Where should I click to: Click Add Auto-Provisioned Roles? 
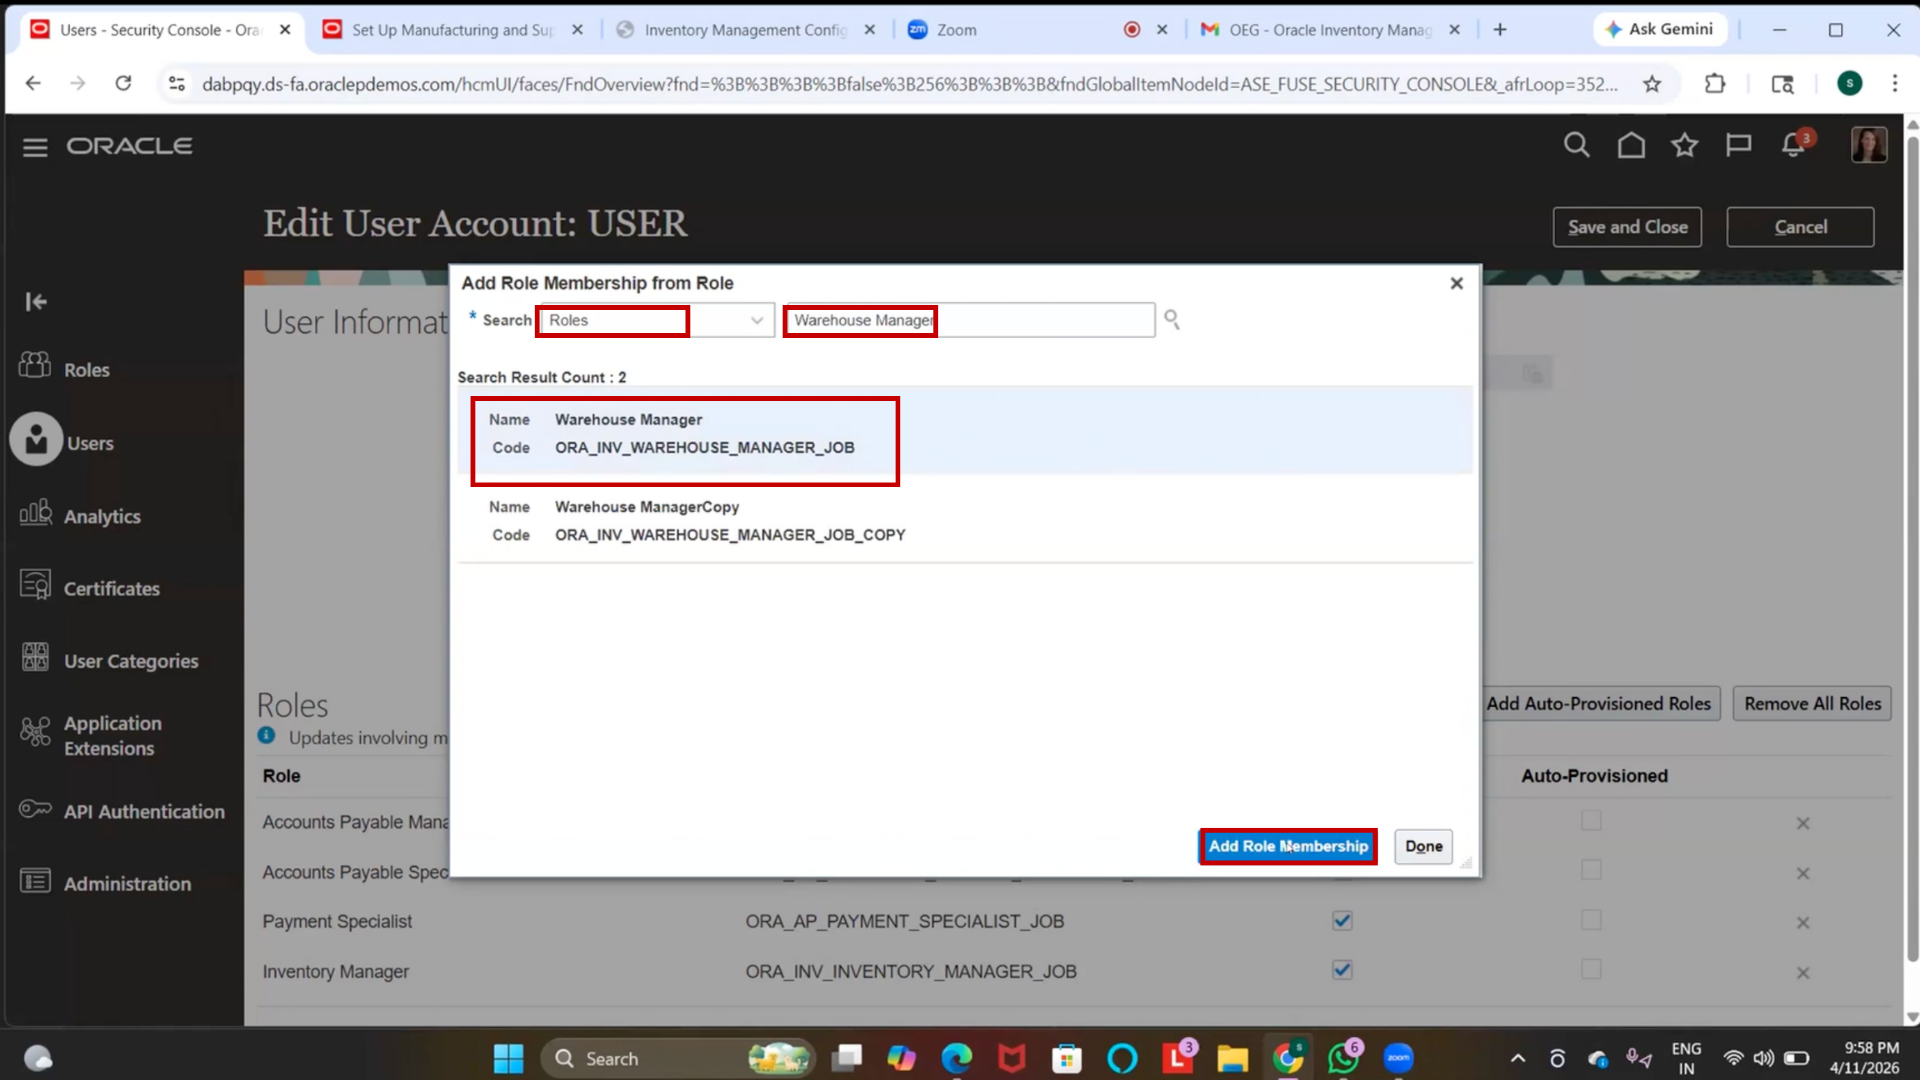(1598, 703)
